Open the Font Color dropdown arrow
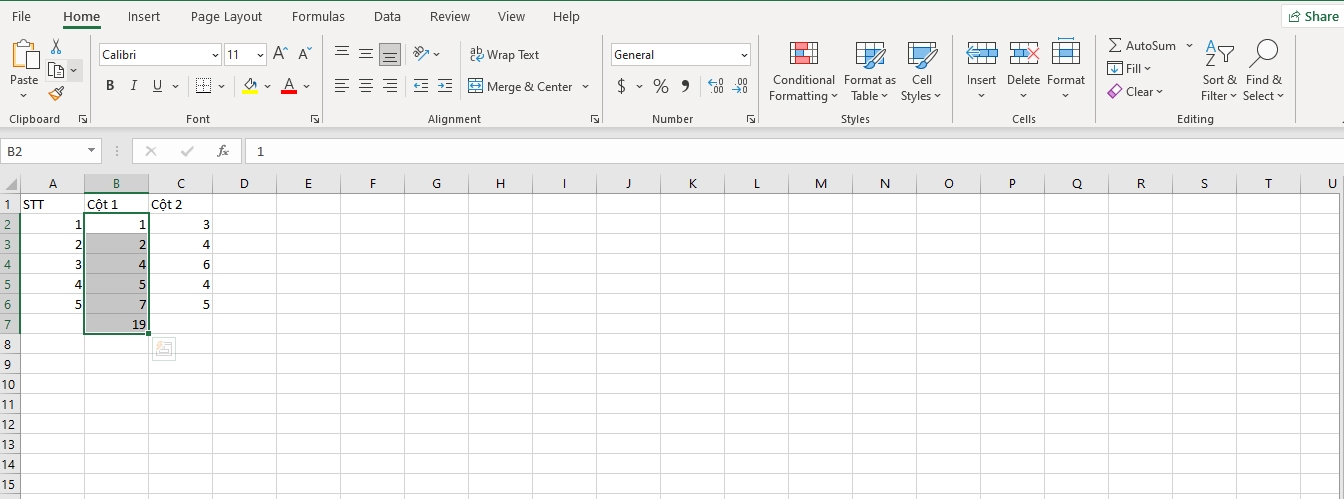Image resolution: width=1344 pixels, height=499 pixels. point(307,87)
